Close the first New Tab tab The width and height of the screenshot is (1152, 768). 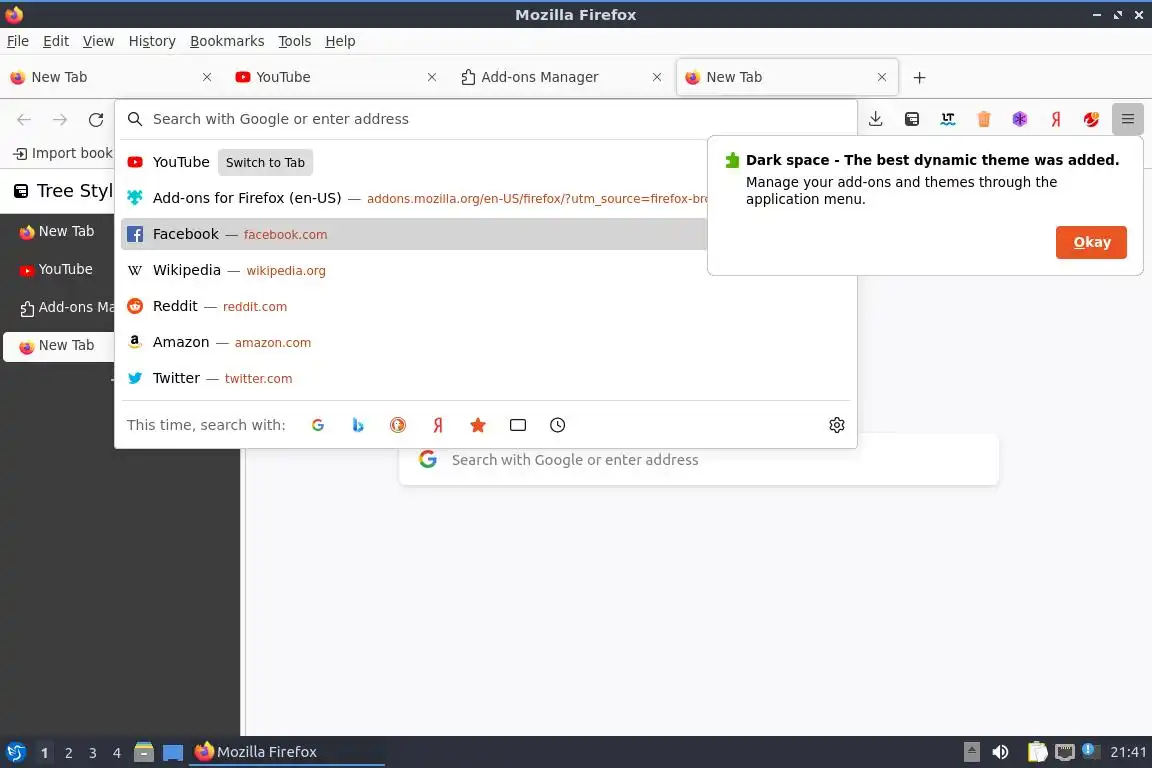pos(207,77)
